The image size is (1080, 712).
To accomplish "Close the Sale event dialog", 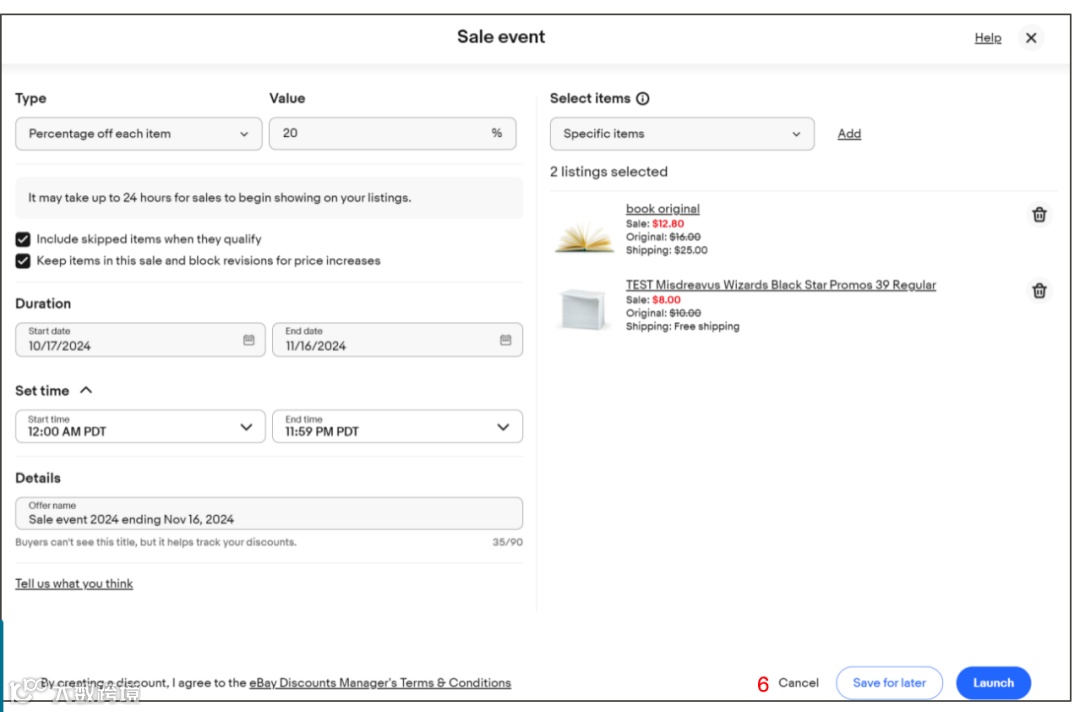I will [x=1031, y=38].
